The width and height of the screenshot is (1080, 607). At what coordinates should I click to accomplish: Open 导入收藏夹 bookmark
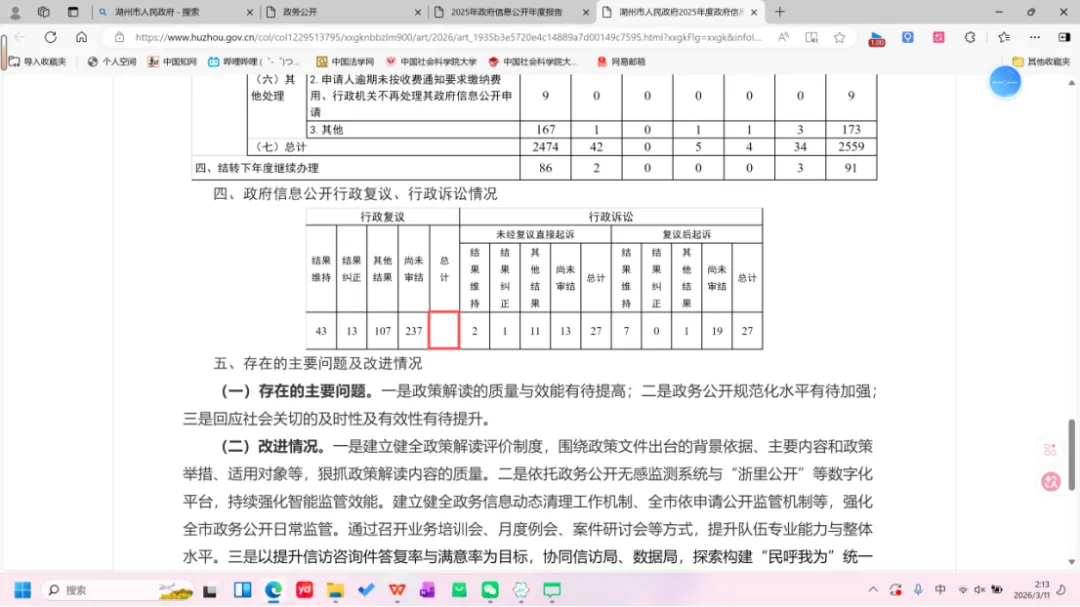pyautogui.click(x=38, y=61)
